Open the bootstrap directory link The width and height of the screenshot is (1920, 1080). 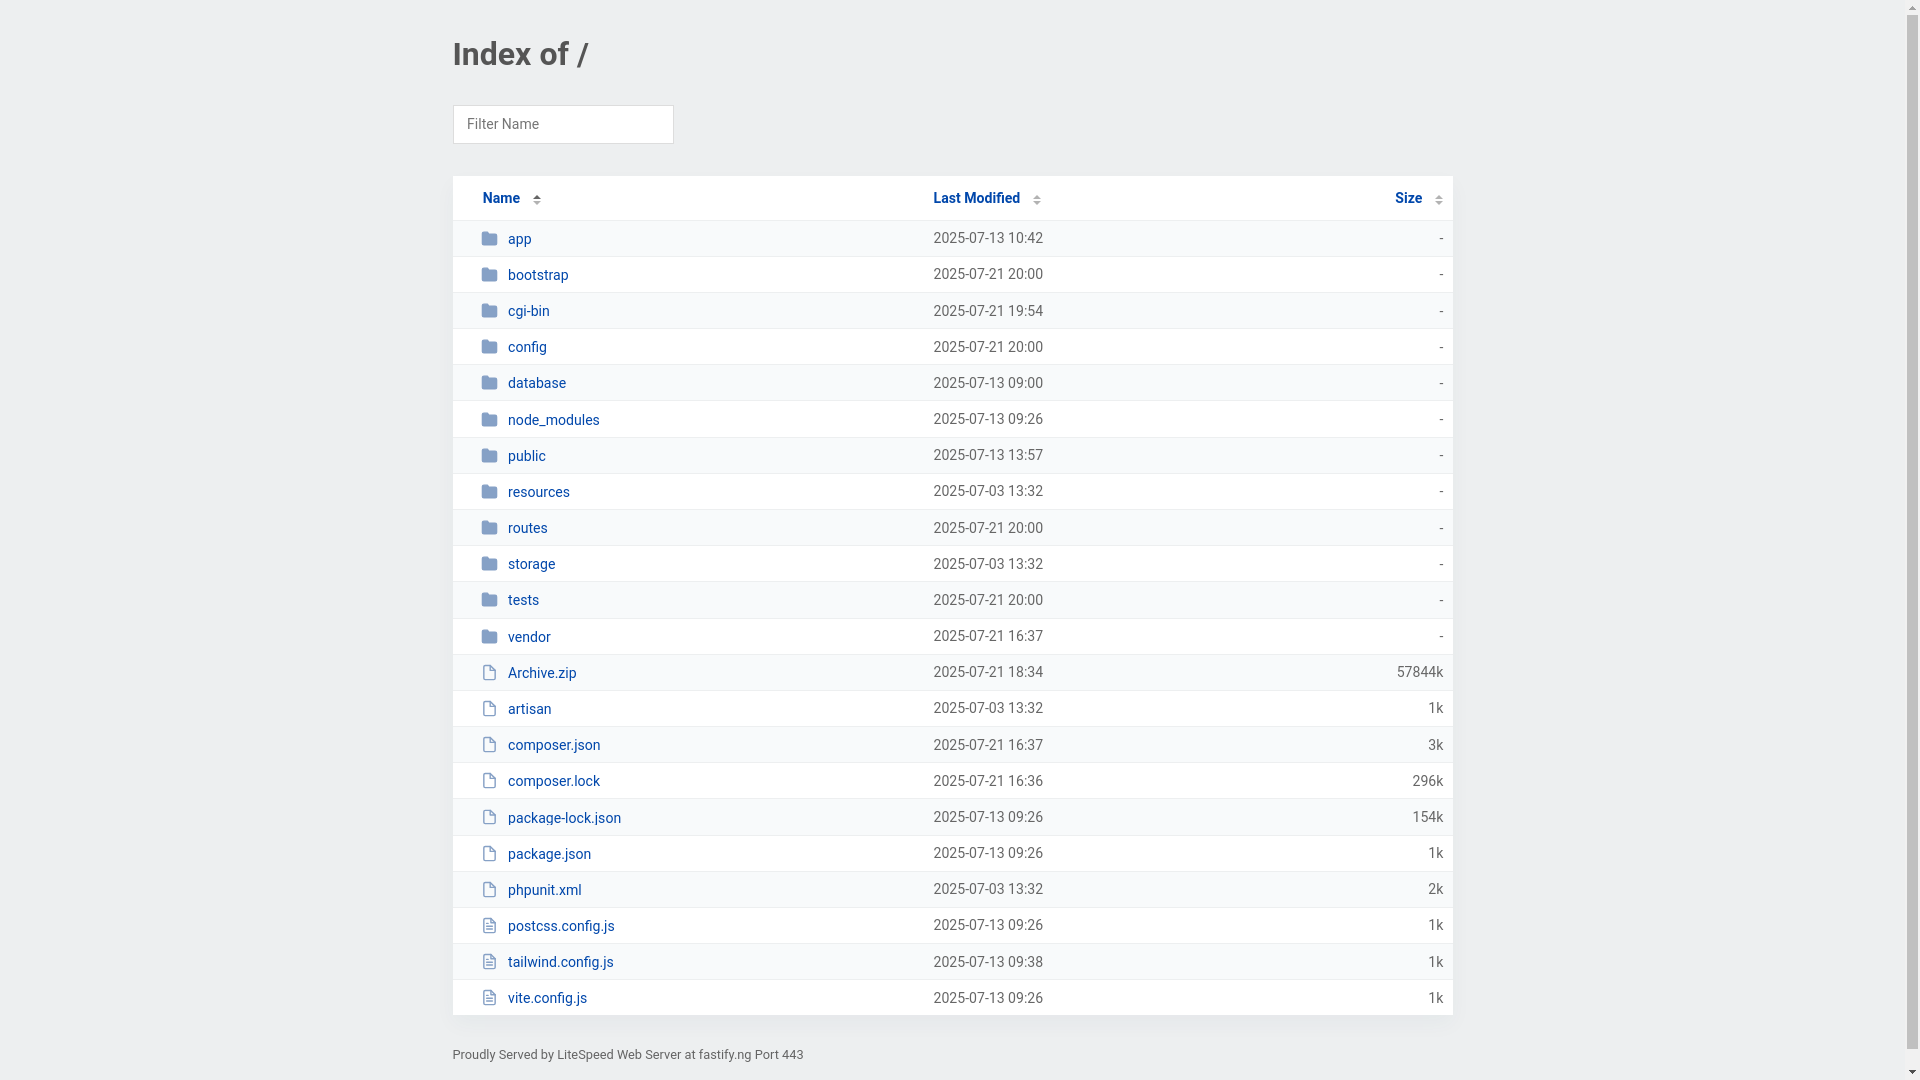[538, 275]
